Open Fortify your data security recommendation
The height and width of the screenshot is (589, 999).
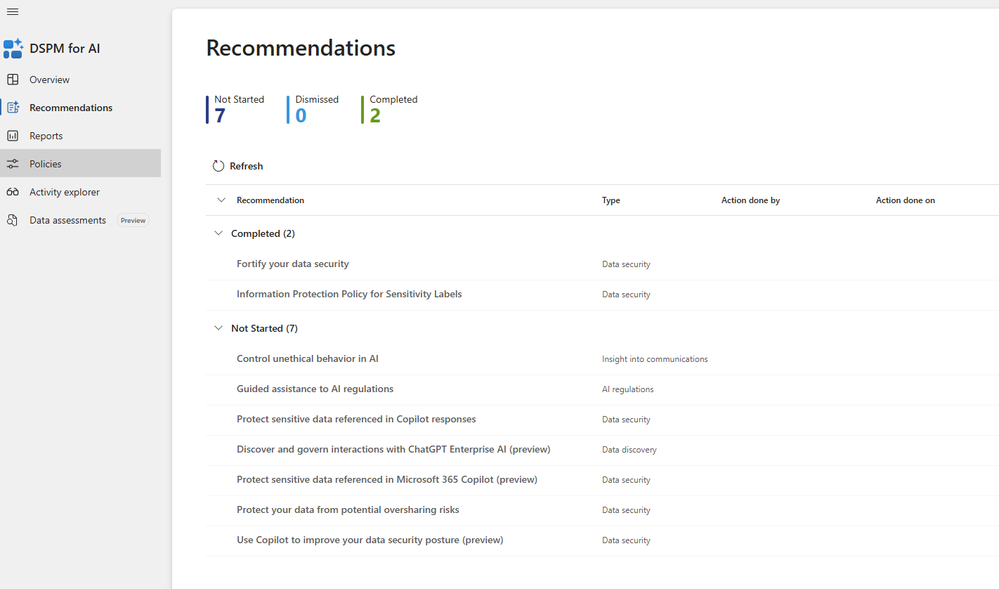coord(292,264)
